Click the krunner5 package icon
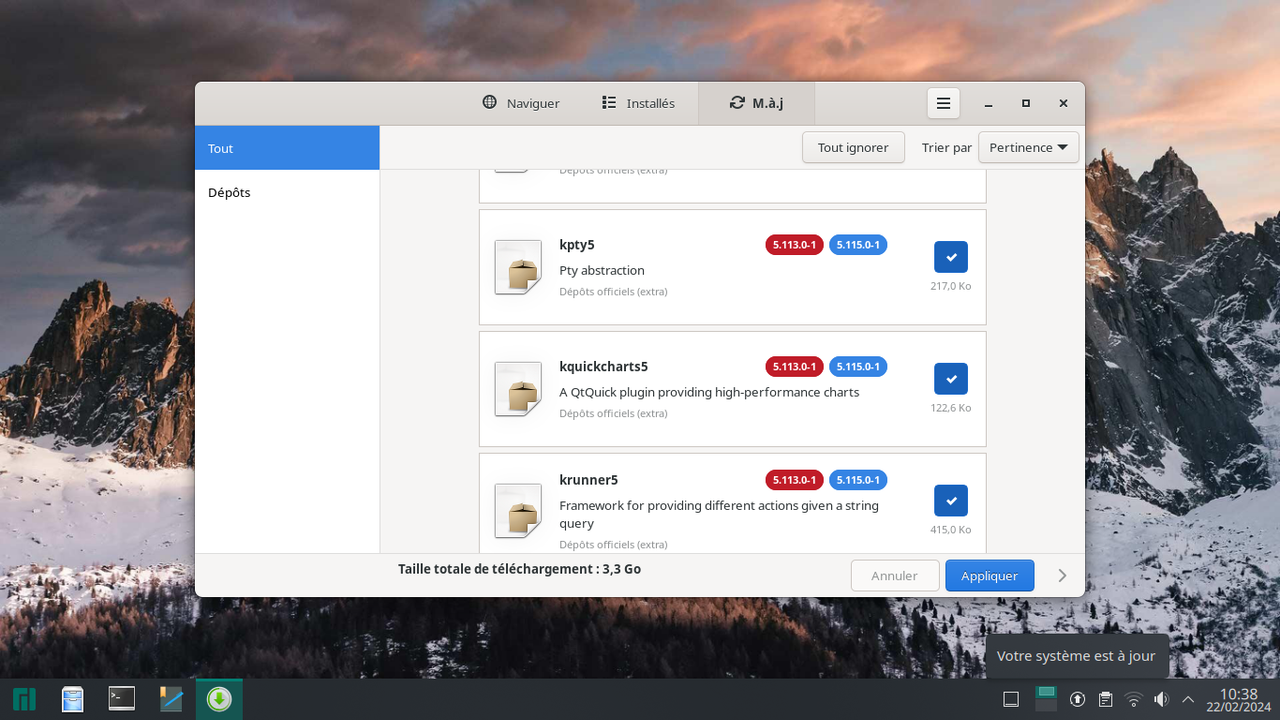Viewport: 1280px width, 720px height. [518, 511]
